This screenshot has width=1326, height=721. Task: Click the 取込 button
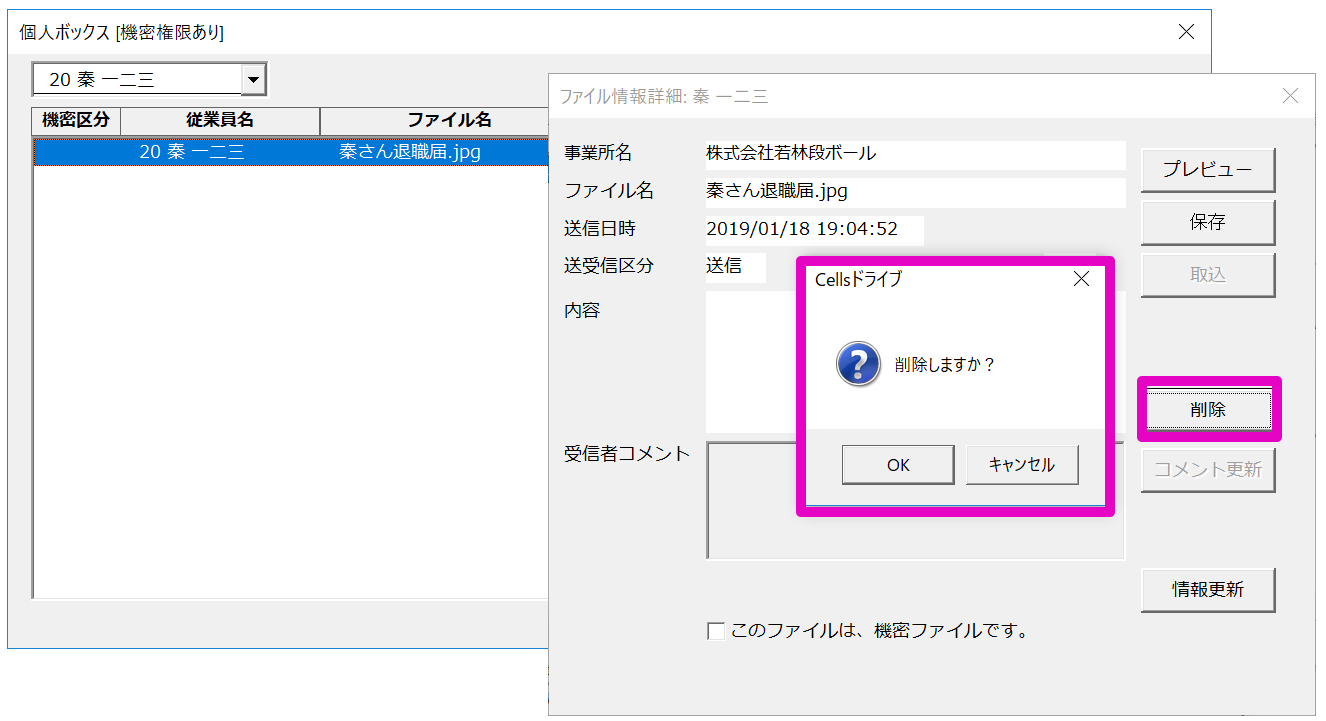(x=1207, y=275)
